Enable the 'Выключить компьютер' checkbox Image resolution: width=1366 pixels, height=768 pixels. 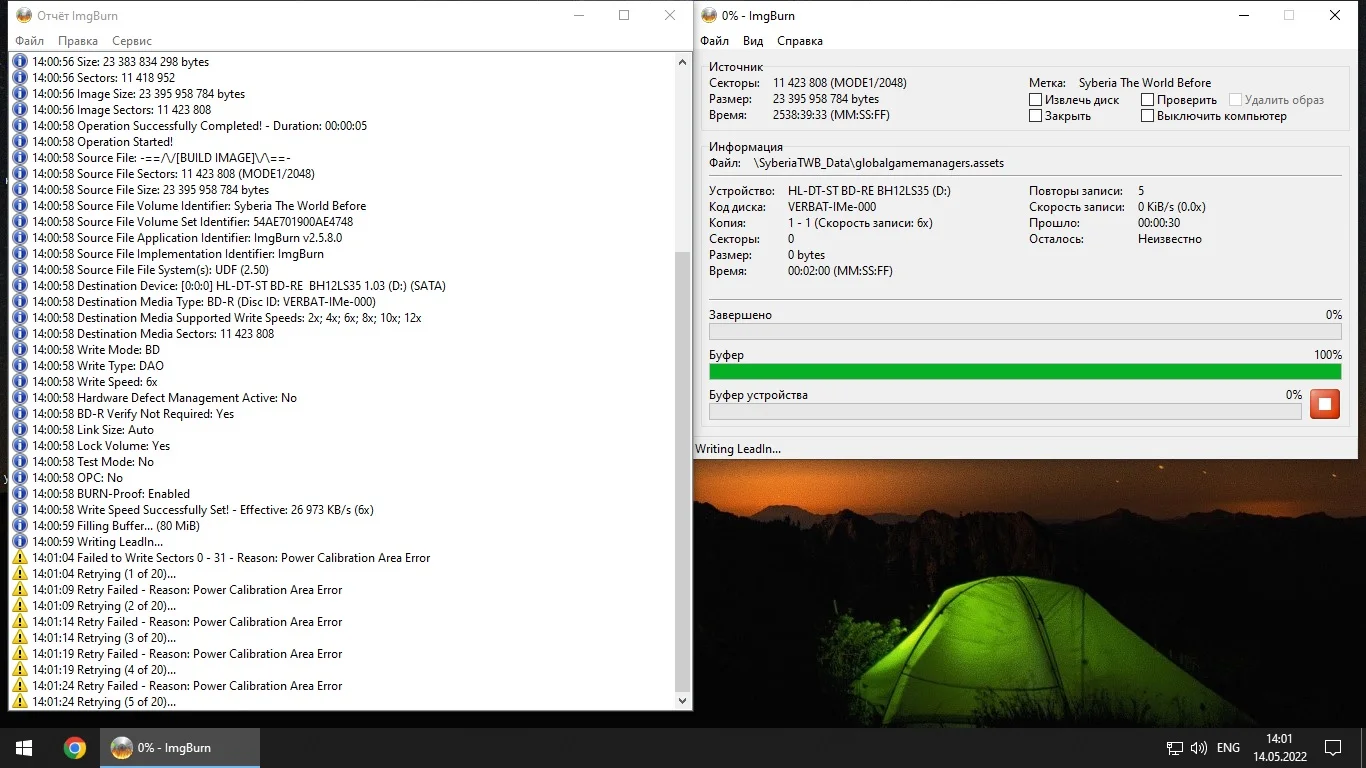(x=1148, y=116)
